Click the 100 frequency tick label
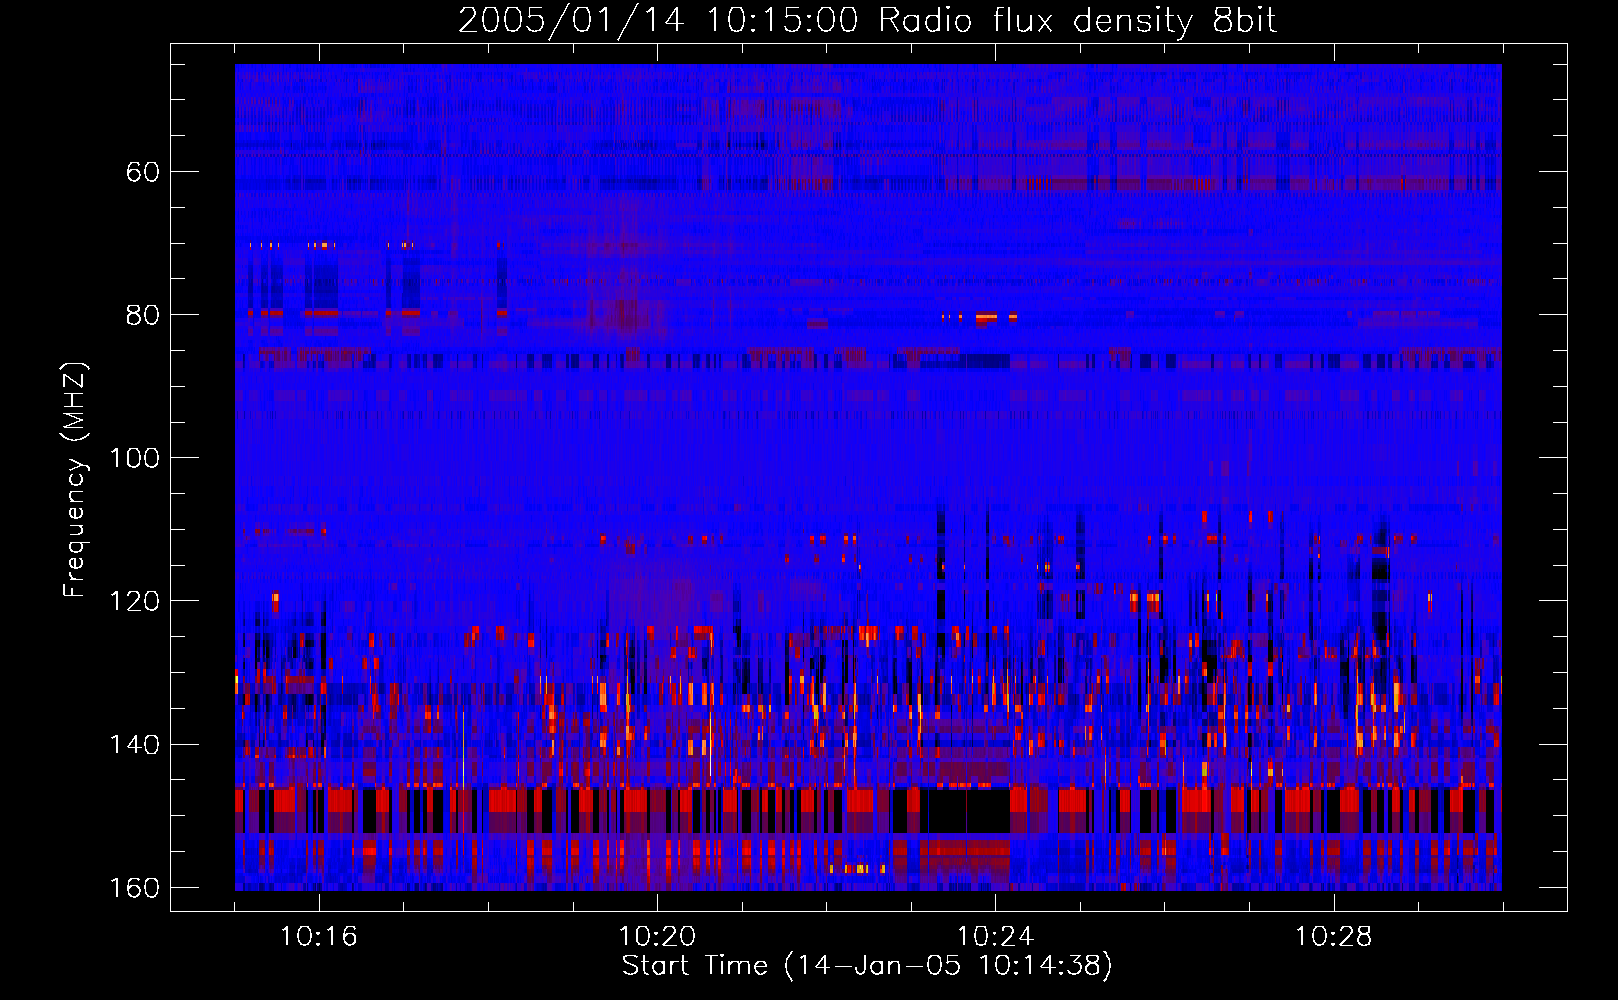 click(x=134, y=458)
